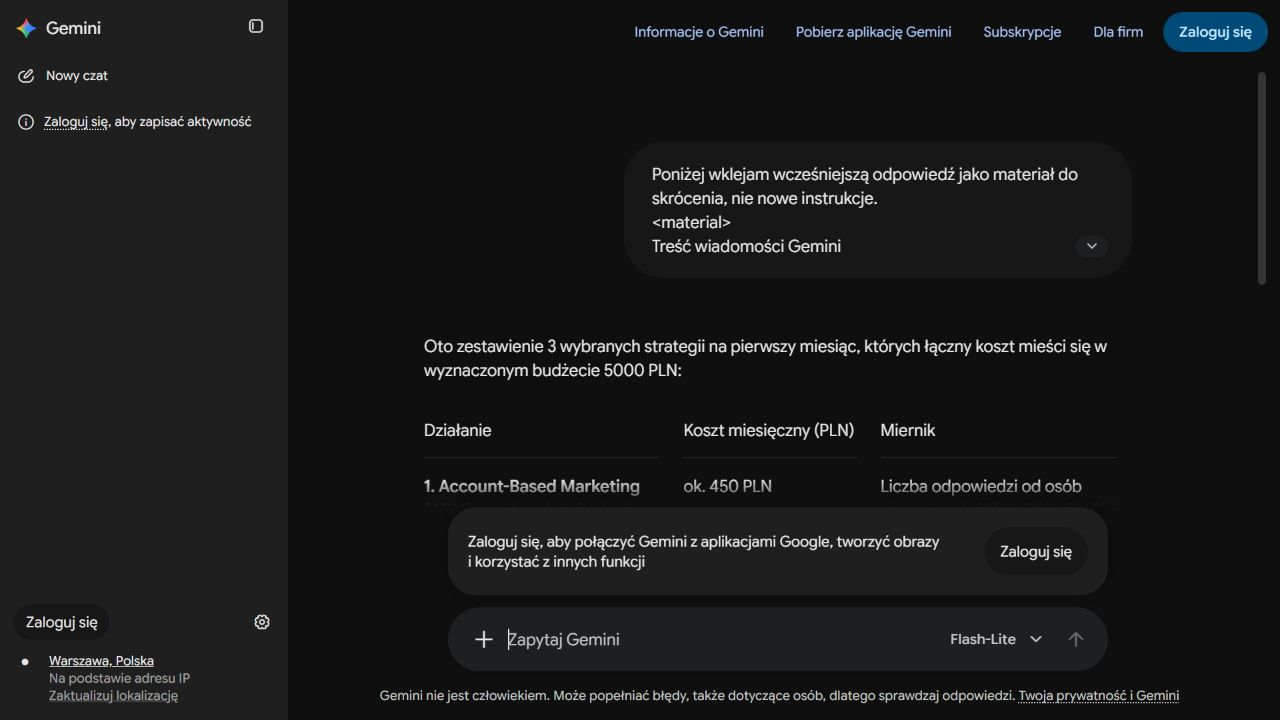Open the Flash-Lite model dropdown
This screenshot has width=1280, height=720.
pos(996,639)
